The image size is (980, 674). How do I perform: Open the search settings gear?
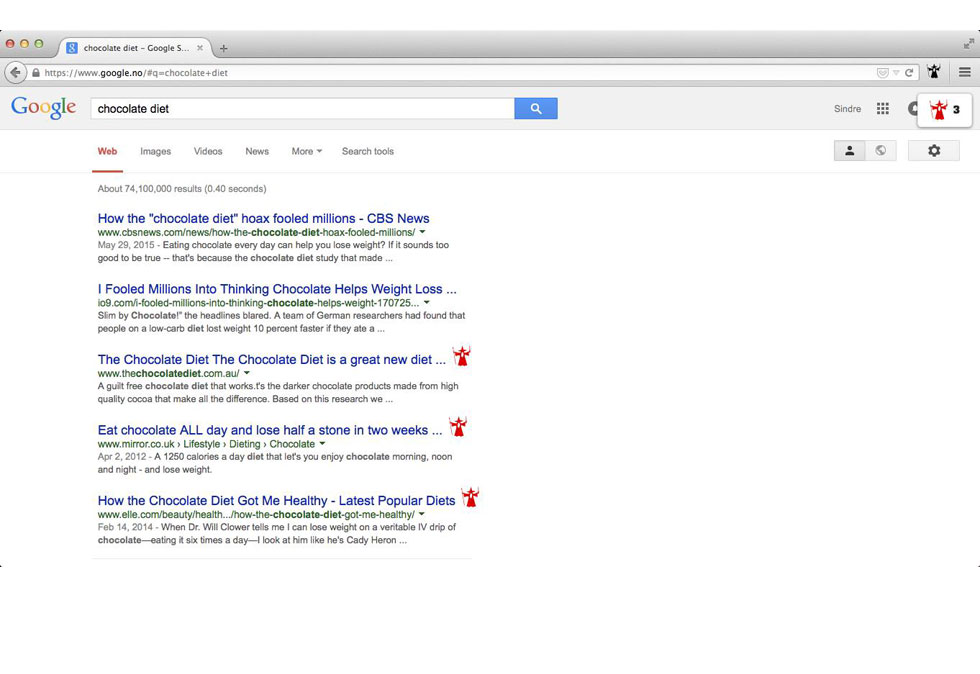click(934, 151)
